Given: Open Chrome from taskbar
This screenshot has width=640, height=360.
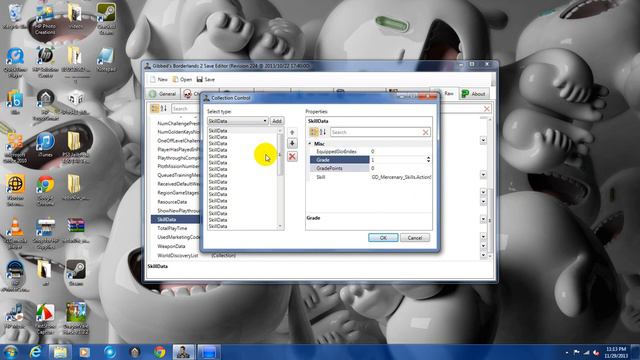Looking at the screenshot, I should [159, 352].
